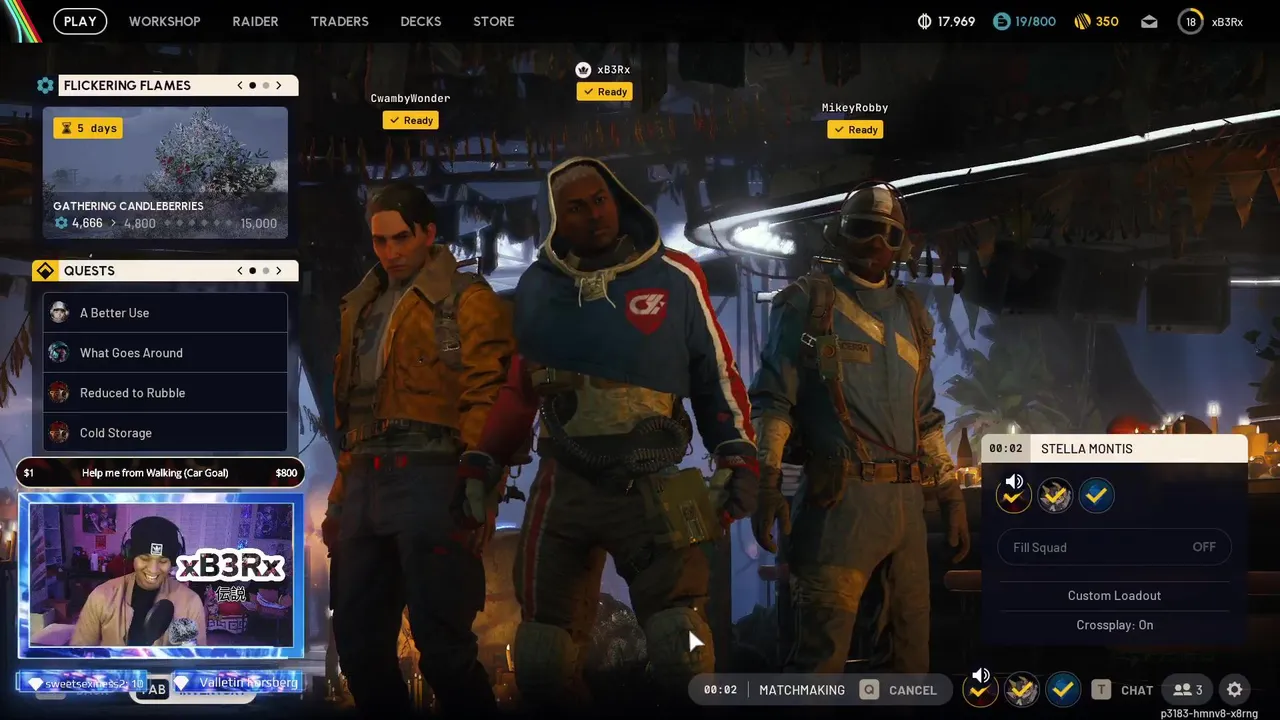Click the Help me from Walking donation goal bar

pos(160,473)
